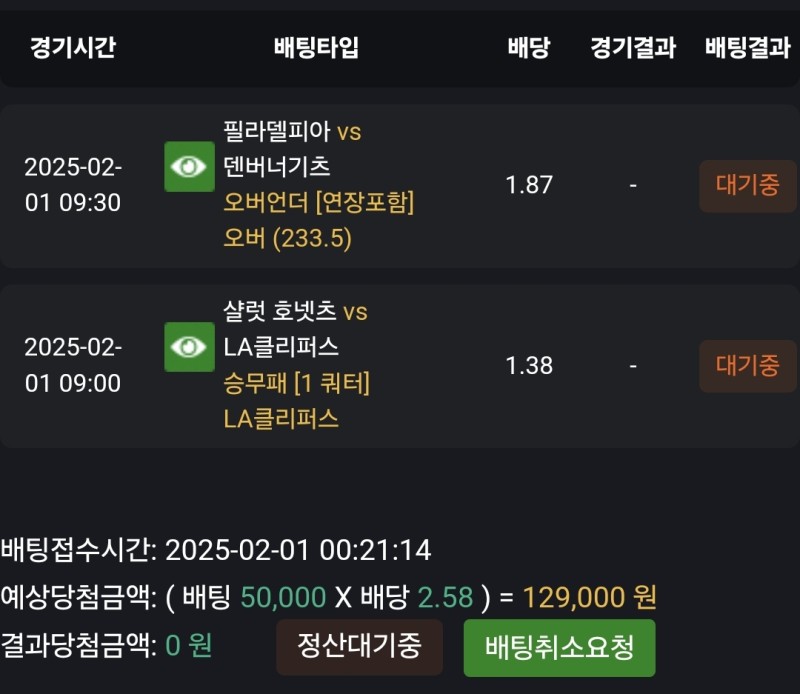
Task: Open the 필라델피아 vs 덴버너기츠 match title
Action: (x=292, y=149)
